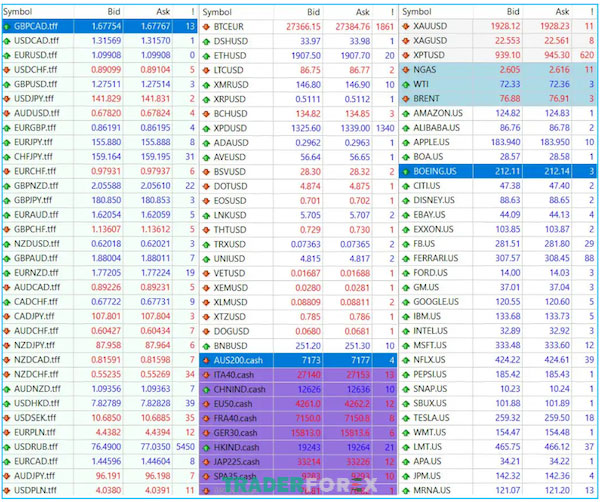
Task: Click the up arrow icon beside HKIND.cash
Action: [206, 448]
